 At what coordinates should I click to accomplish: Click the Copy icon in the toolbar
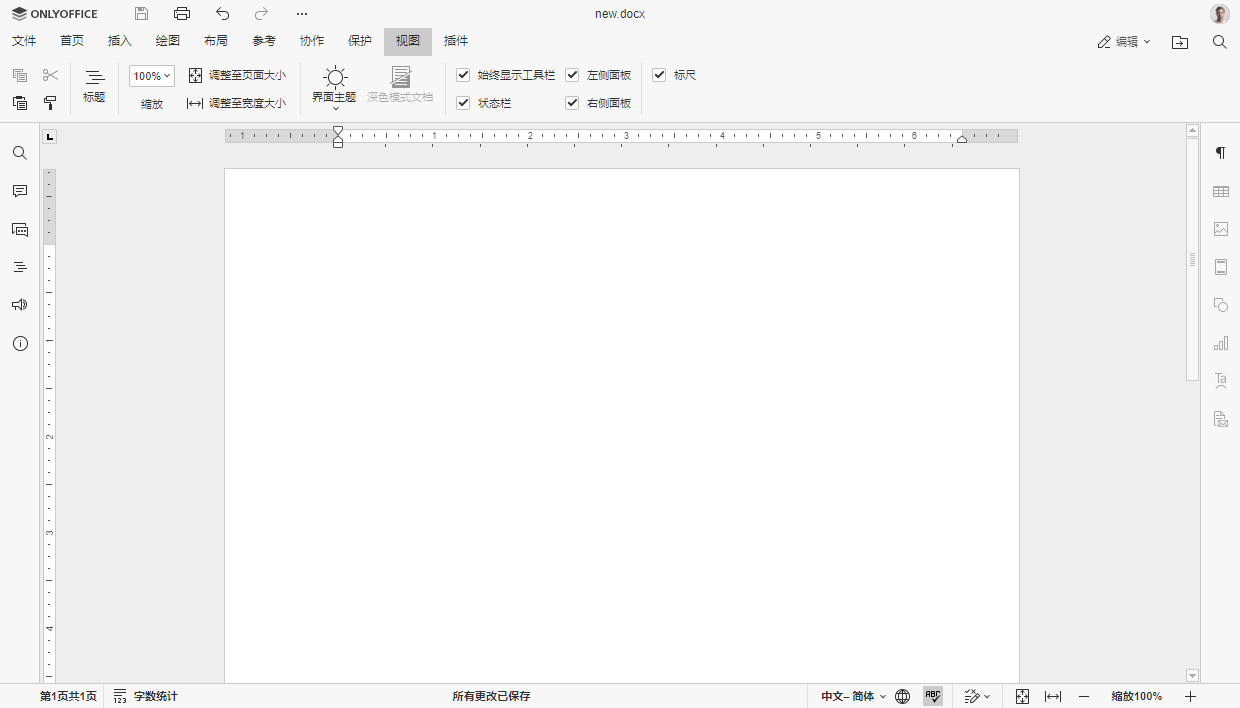pyautogui.click(x=20, y=76)
